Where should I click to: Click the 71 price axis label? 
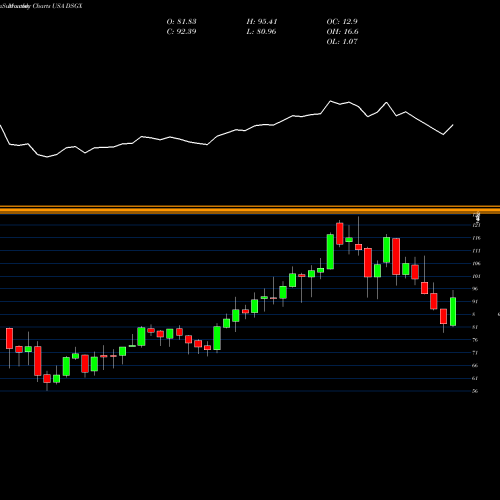coord(475,353)
